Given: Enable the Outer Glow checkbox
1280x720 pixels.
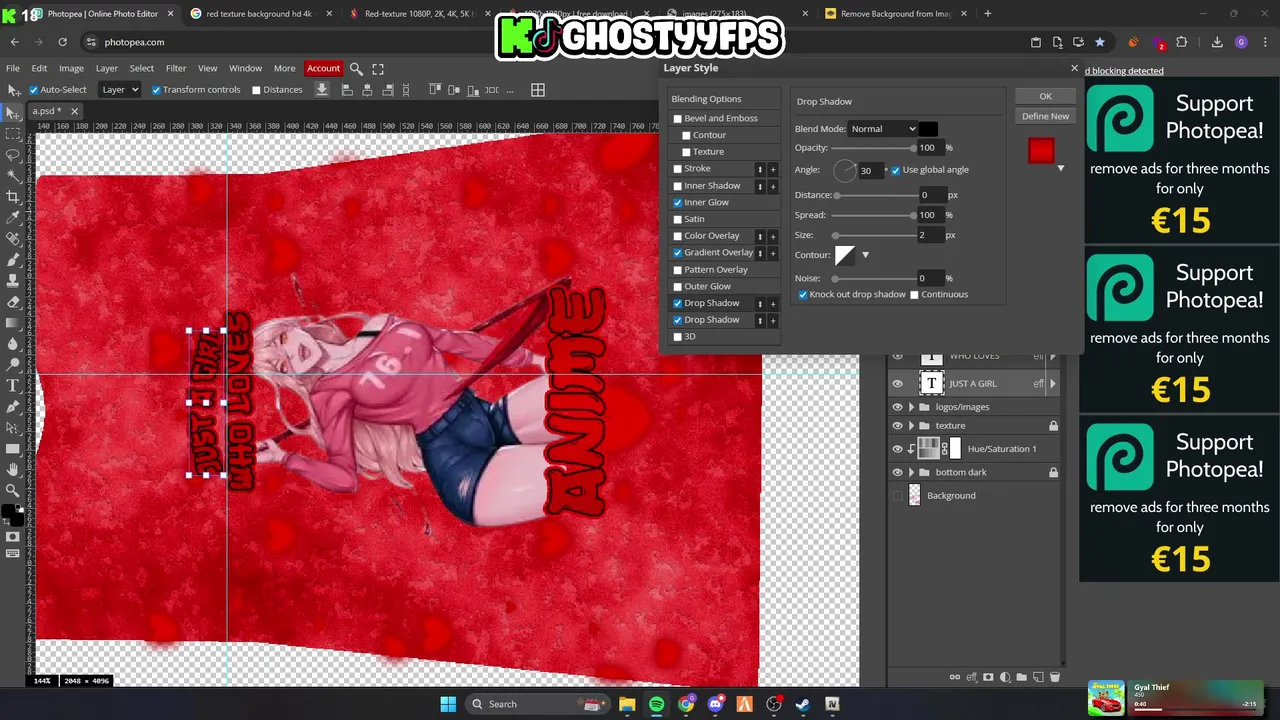Looking at the screenshot, I should point(678,287).
